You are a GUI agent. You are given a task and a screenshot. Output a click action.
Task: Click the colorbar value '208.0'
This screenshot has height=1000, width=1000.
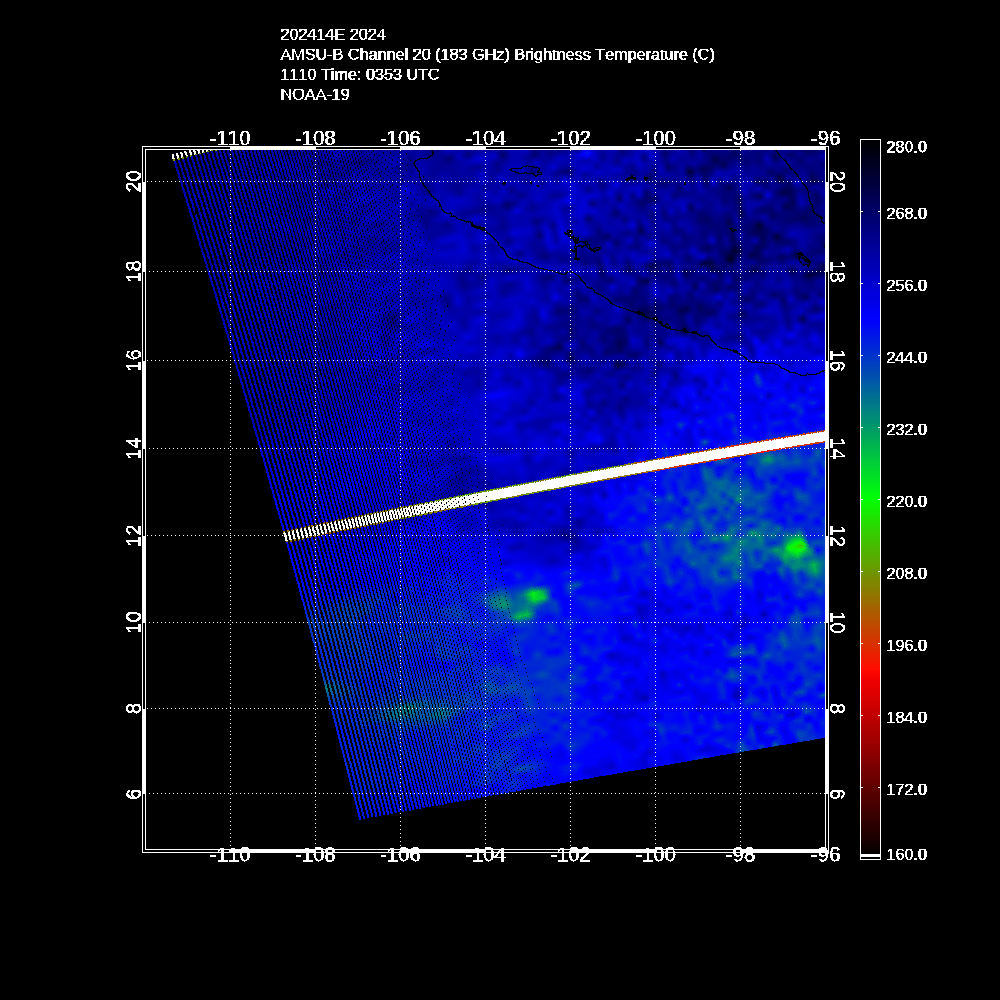pyautogui.click(x=906, y=574)
